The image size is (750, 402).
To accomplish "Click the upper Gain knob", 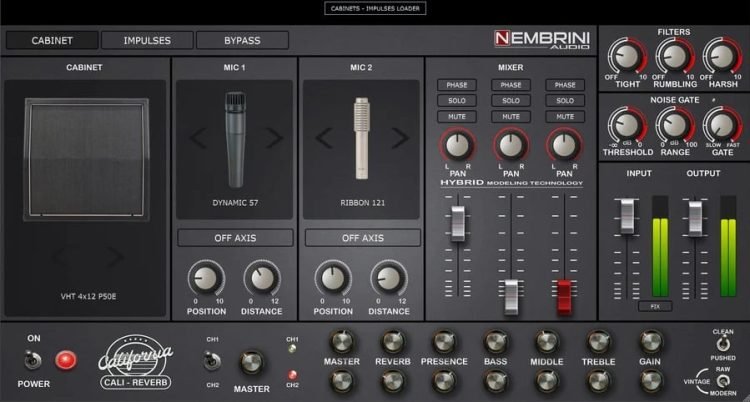I will pyautogui.click(x=651, y=341).
